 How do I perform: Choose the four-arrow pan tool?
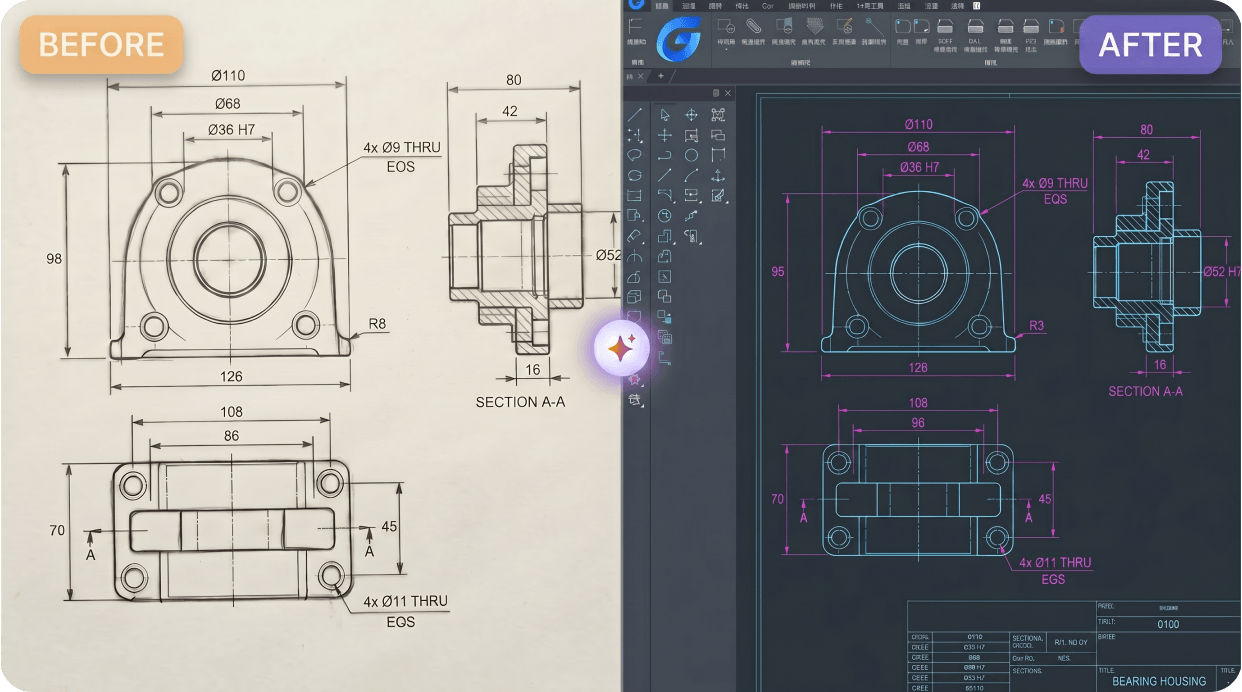(x=691, y=114)
